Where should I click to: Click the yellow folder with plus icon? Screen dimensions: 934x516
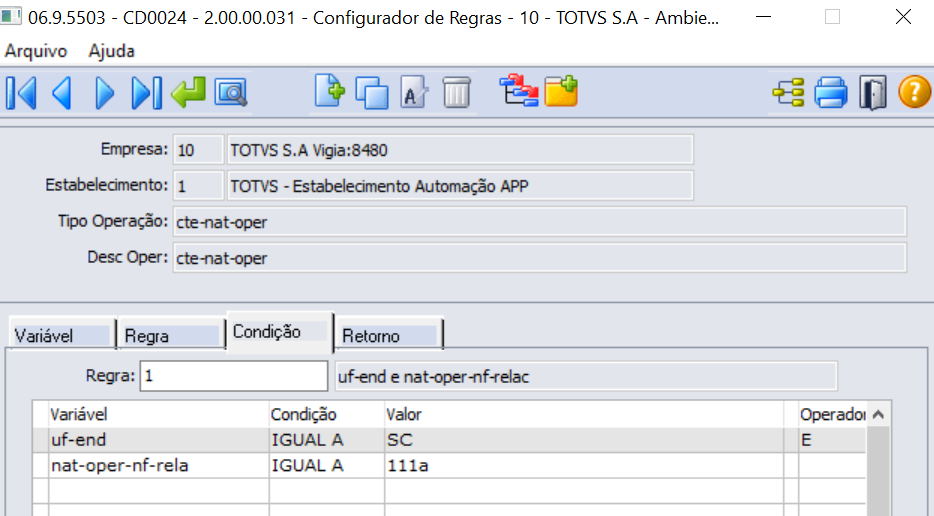tap(561, 92)
